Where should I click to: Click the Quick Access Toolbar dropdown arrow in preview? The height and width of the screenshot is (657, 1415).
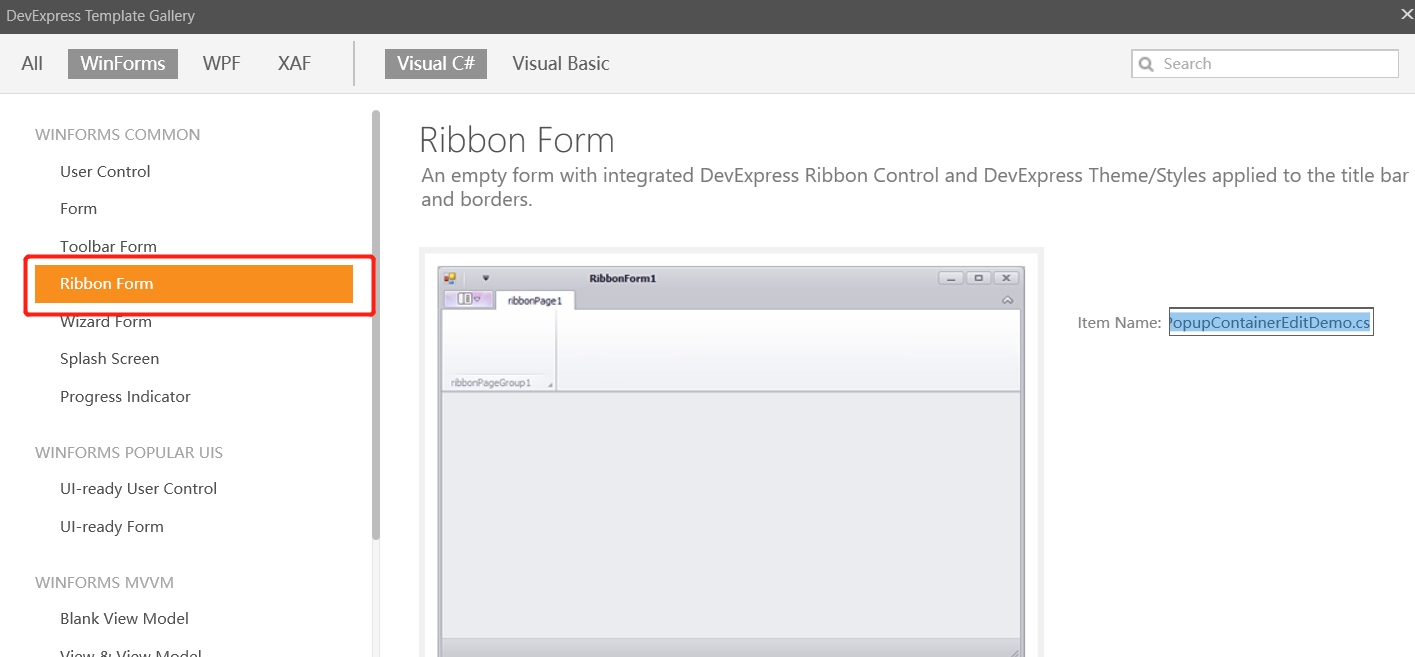pyautogui.click(x=487, y=277)
